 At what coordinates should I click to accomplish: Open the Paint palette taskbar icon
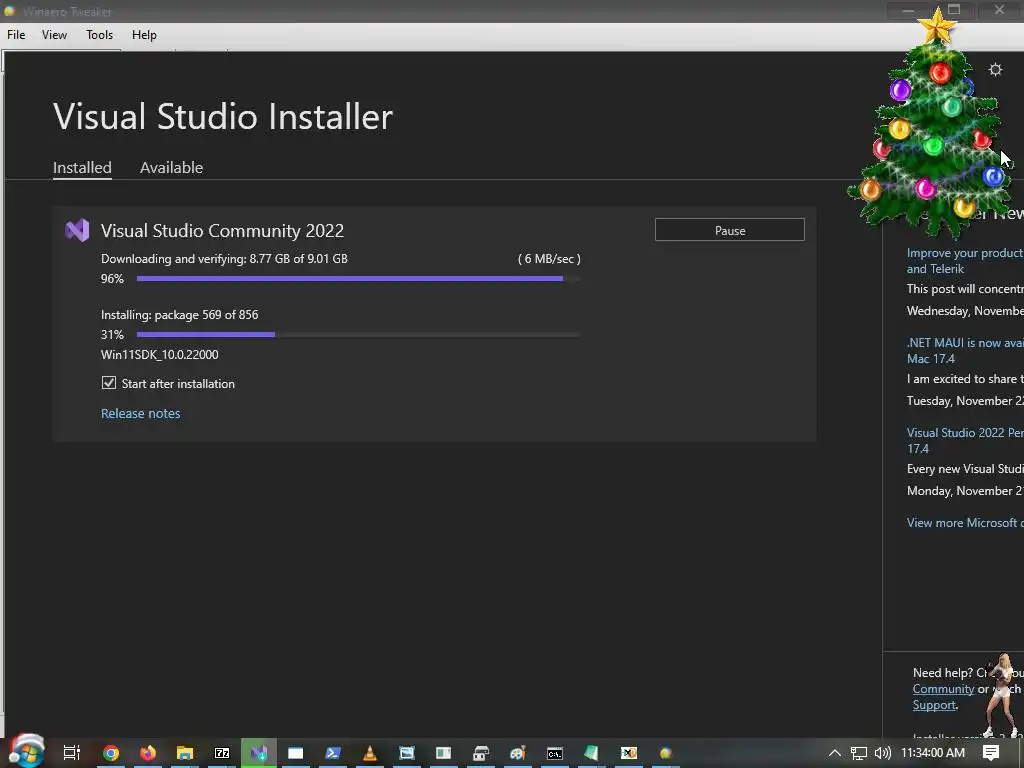518,753
